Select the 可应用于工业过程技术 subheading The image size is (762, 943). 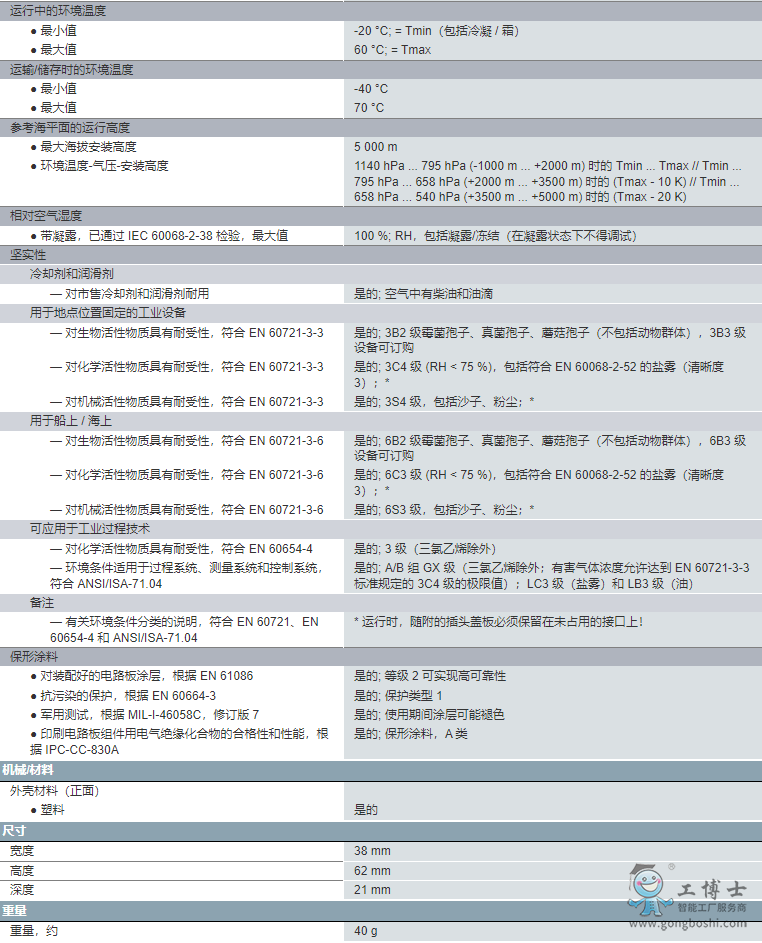(x=90, y=529)
